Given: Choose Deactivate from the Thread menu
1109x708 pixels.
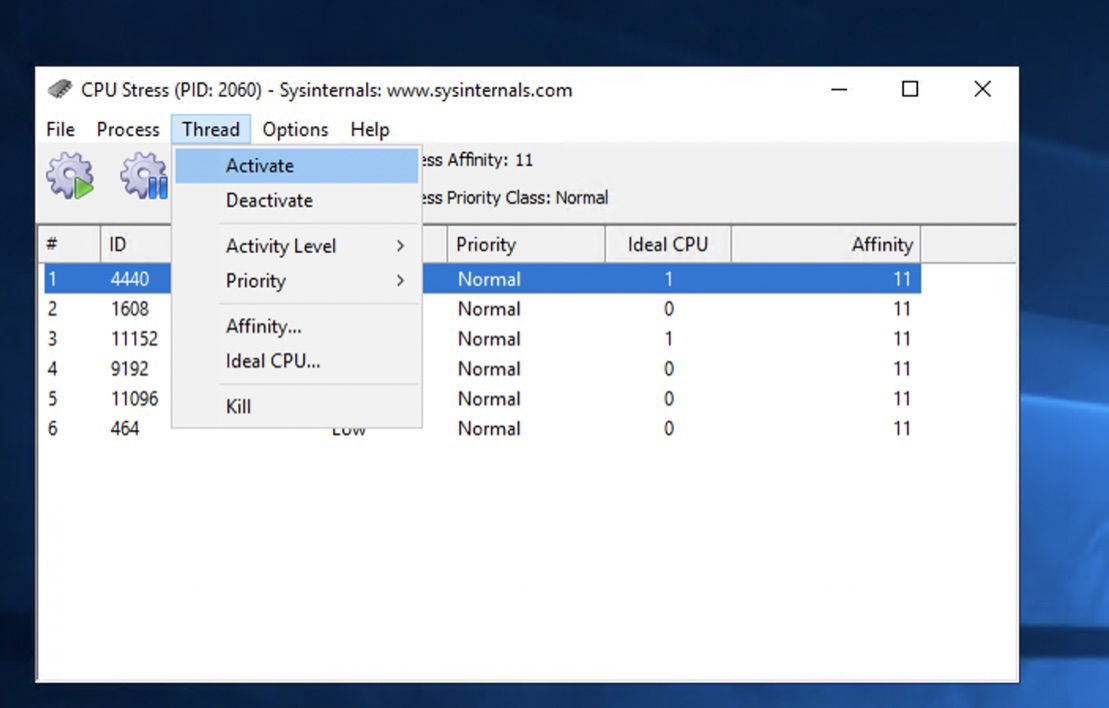Looking at the screenshot, I should (x=296, y=200).
